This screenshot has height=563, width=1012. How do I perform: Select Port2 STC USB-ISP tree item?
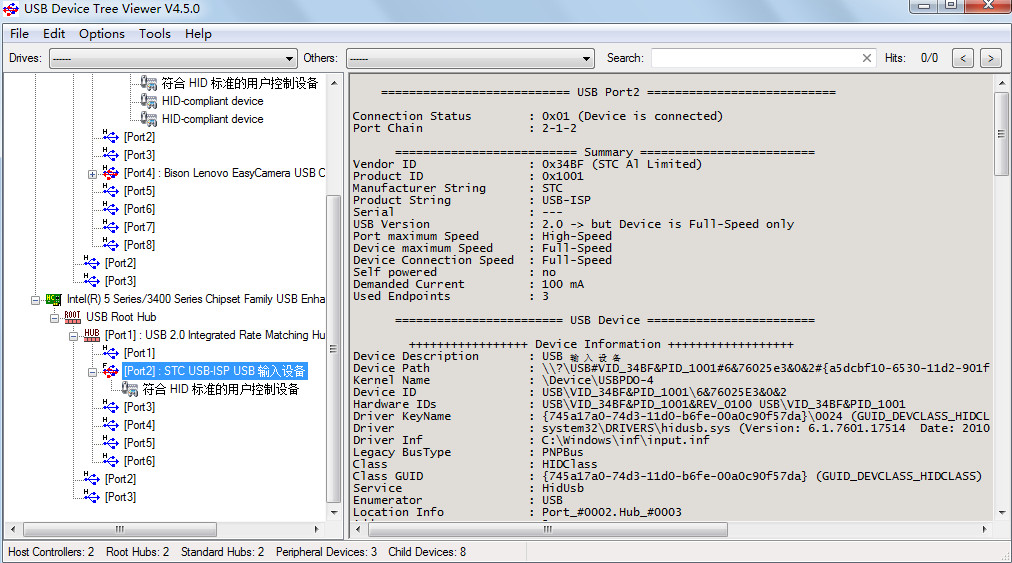pos(214,371)
